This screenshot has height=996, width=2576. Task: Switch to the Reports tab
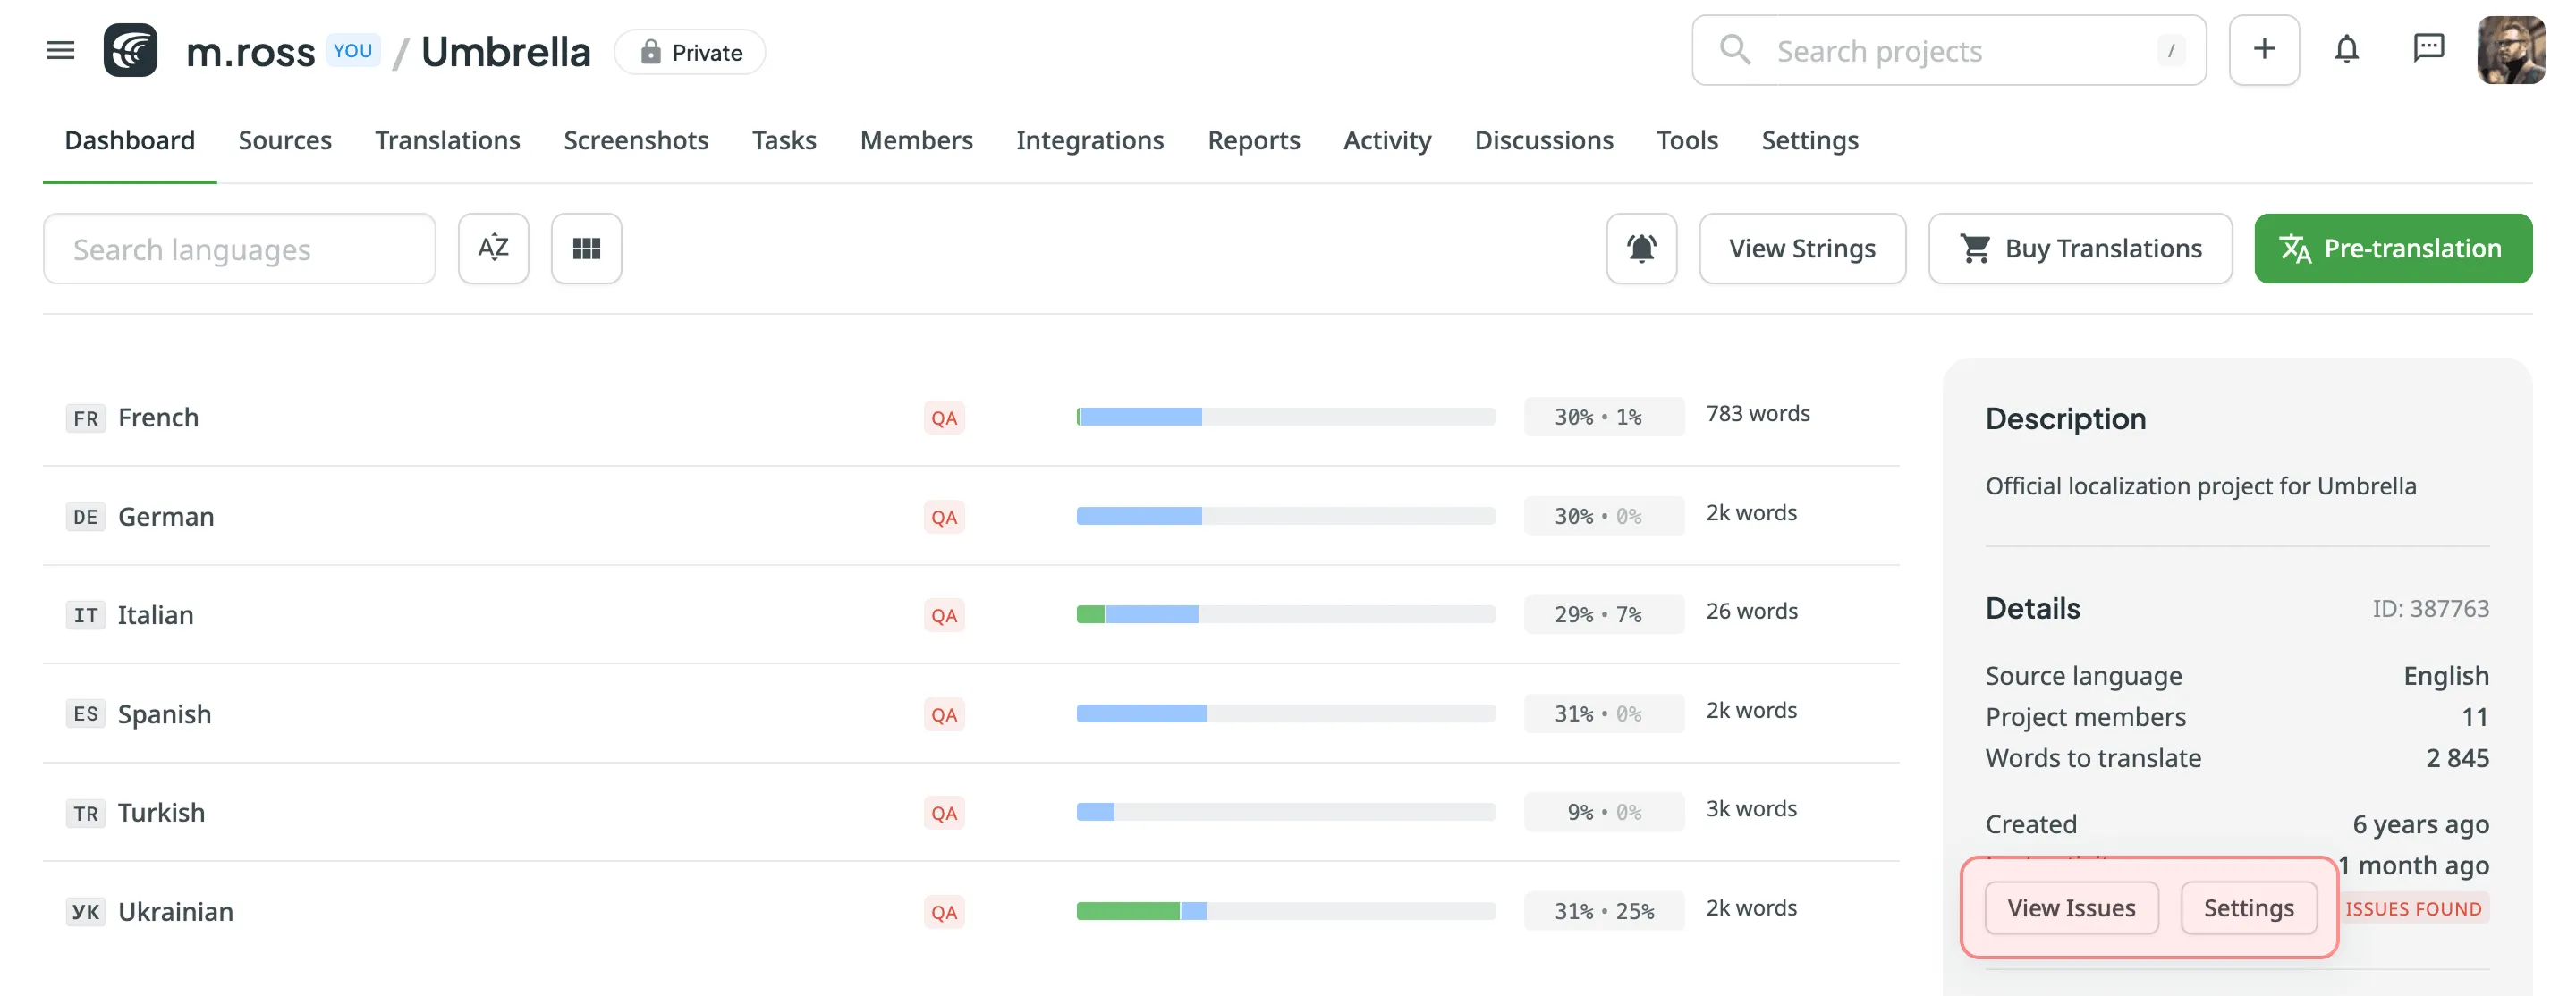pyautogui.click(x=1253, y=140)
